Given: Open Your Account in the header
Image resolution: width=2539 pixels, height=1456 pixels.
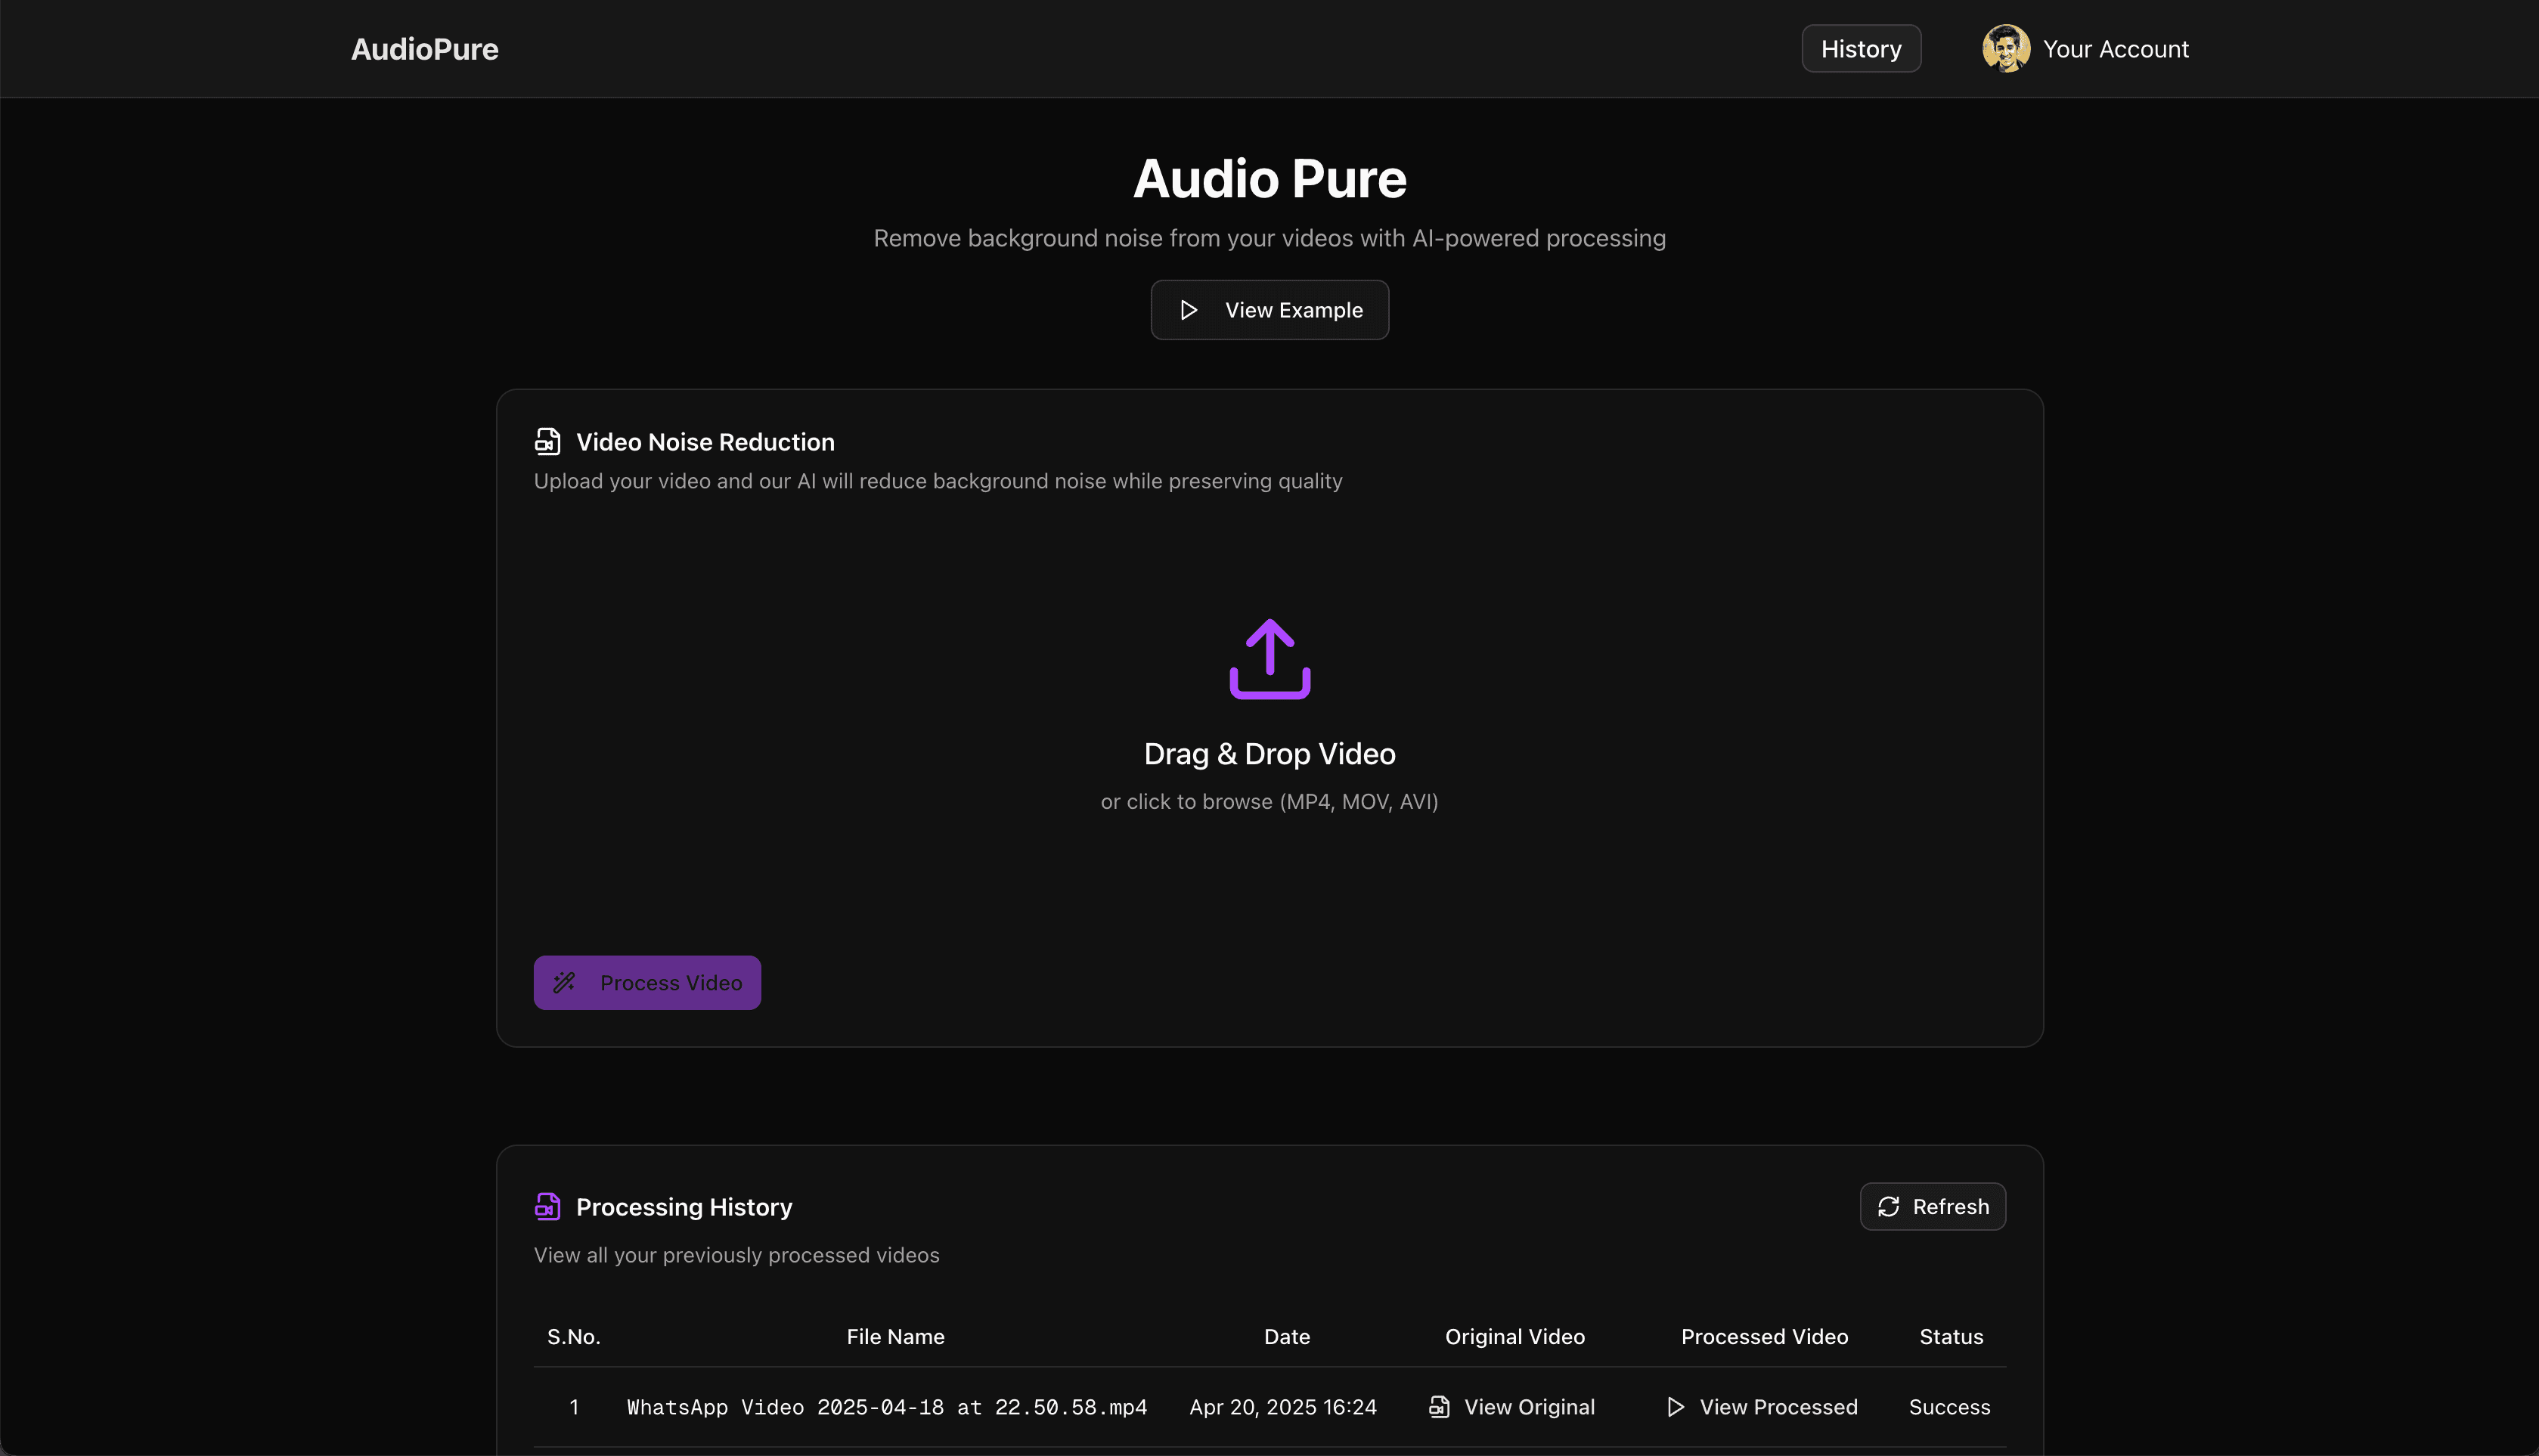Looking at the screenshot, I should (2115, 49).
